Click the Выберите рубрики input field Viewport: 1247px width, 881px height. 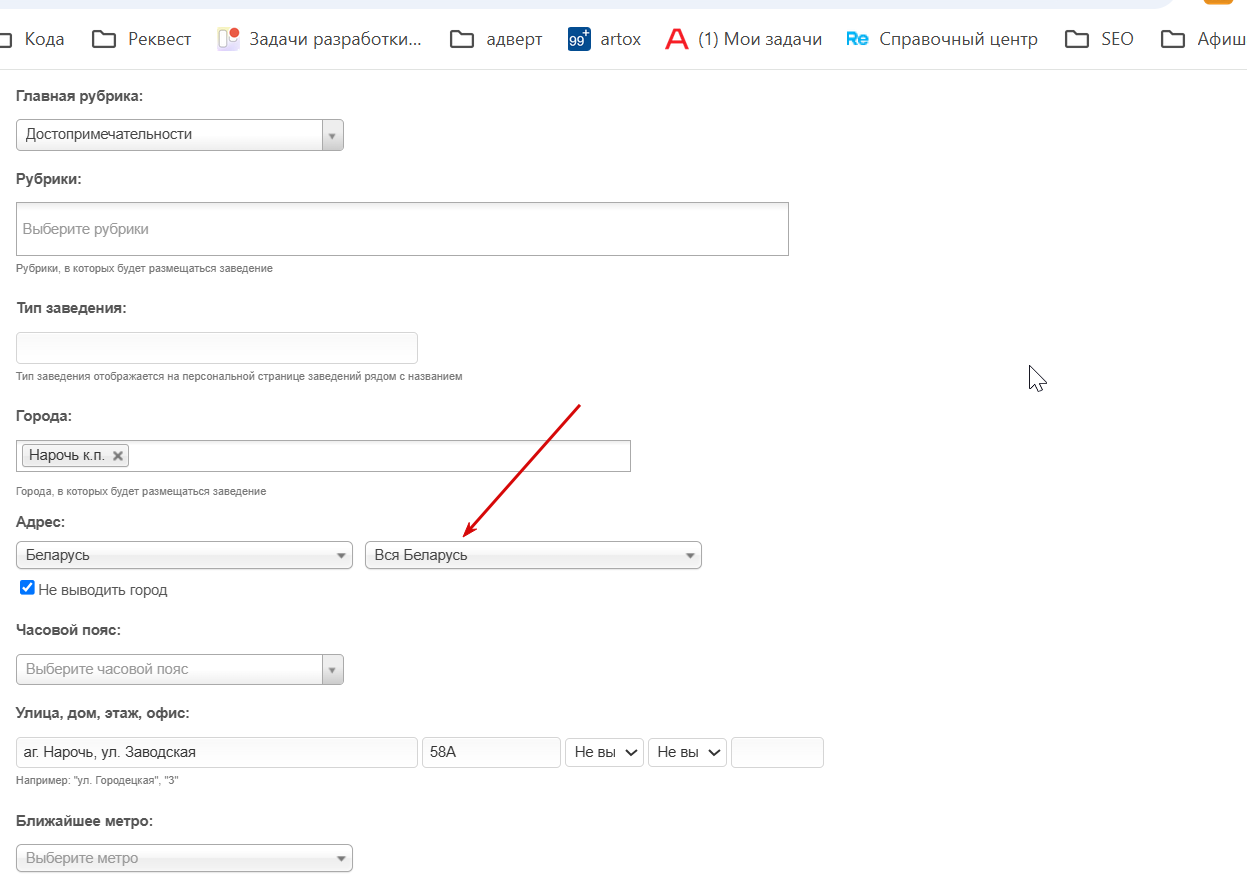point(402,229)
